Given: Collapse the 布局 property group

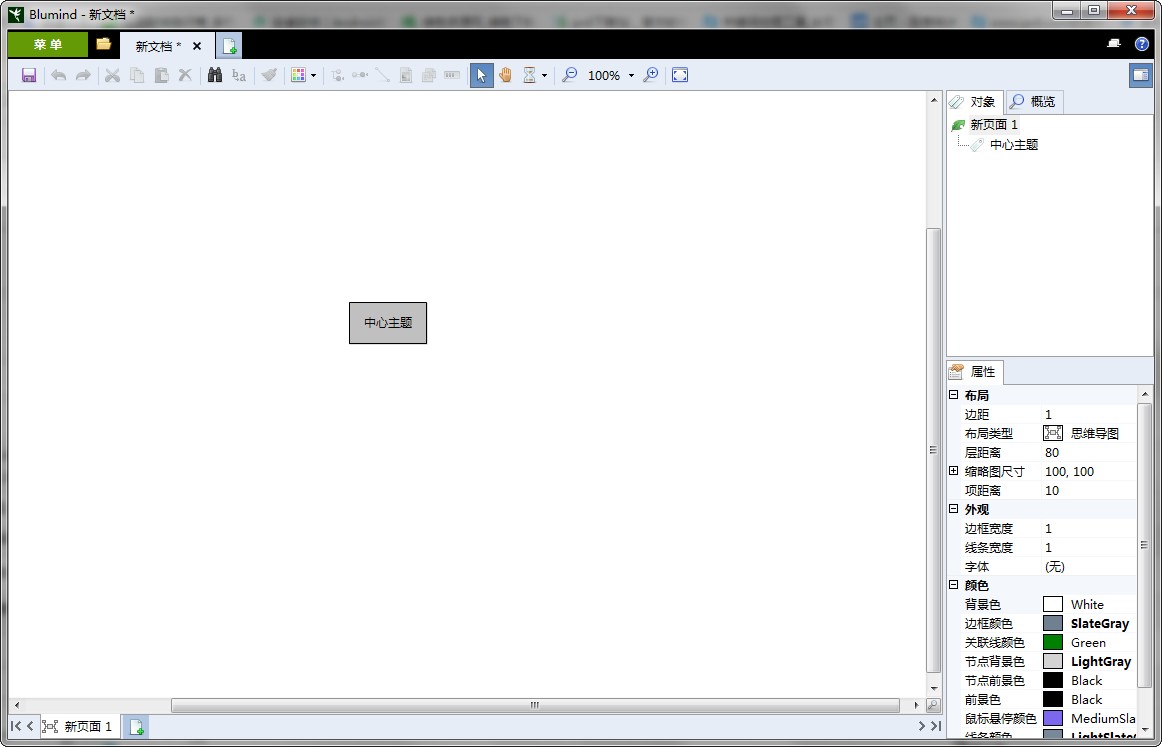Looking at the screenshot, I should click(x=954, y=395).
